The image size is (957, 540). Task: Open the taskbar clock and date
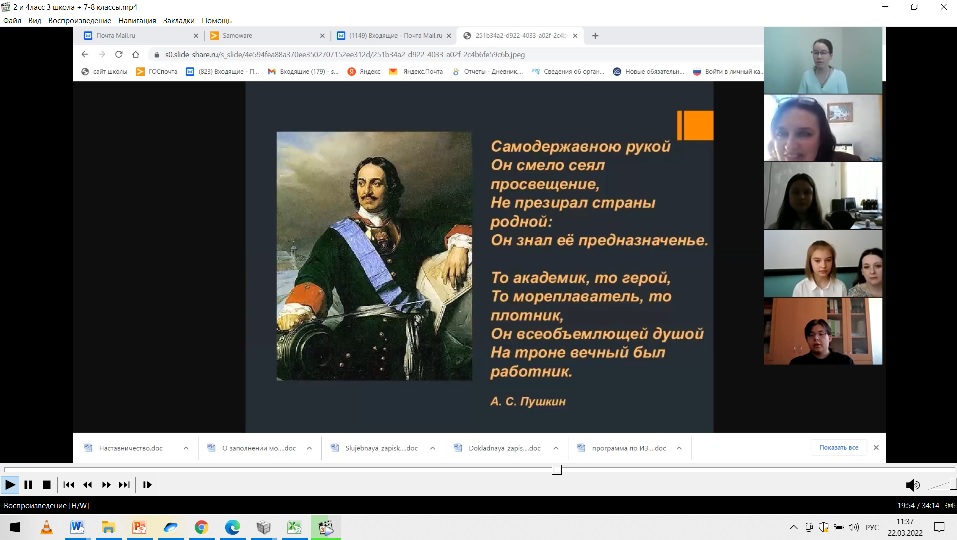pos(905,527)
